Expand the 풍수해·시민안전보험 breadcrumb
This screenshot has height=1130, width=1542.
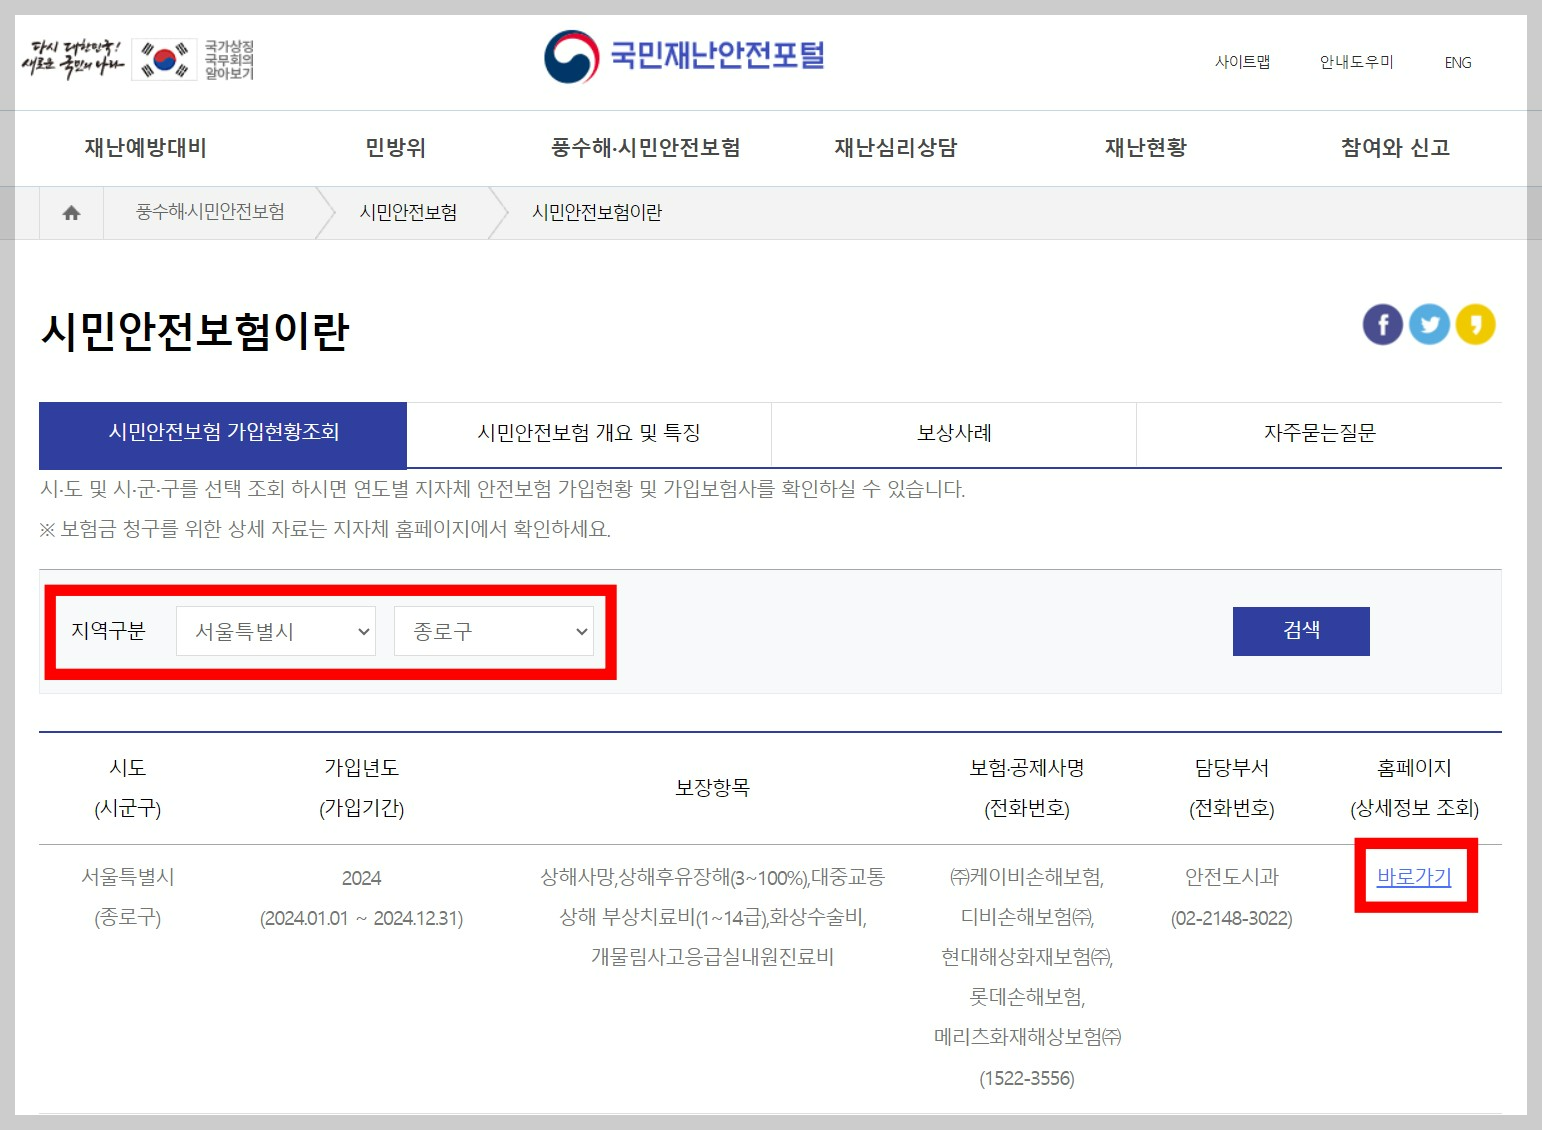pos(211,212)
